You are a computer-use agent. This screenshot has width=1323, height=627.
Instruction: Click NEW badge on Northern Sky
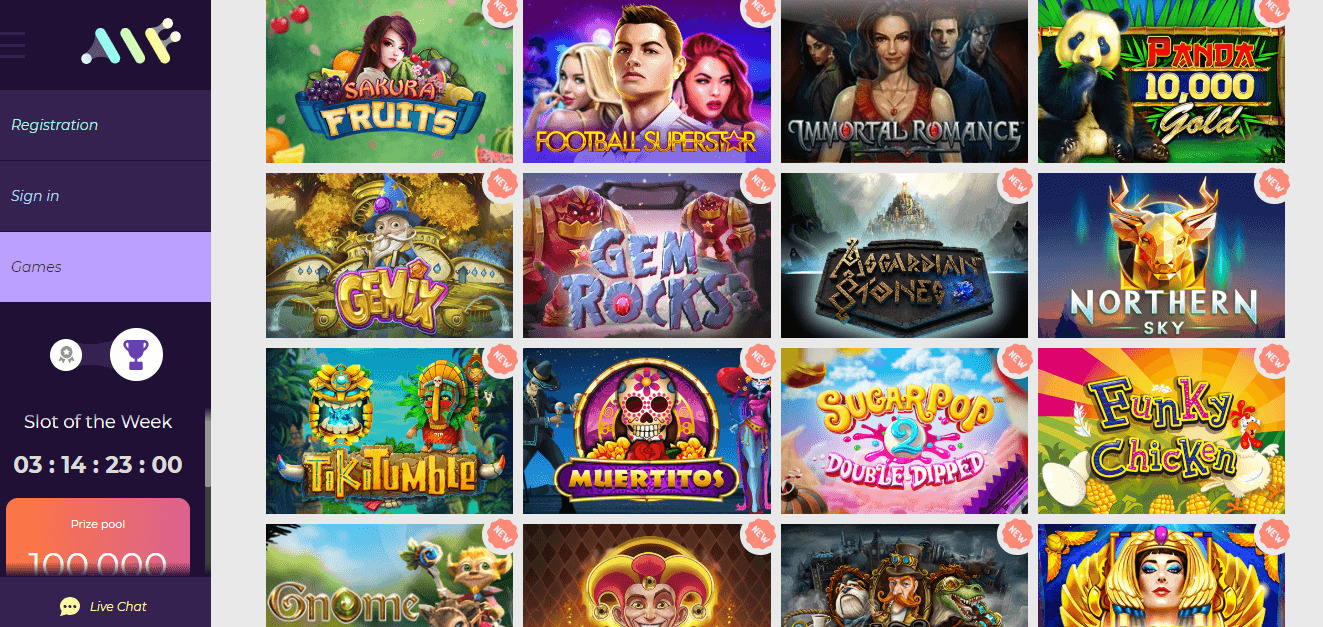(x=1273, y=185)
